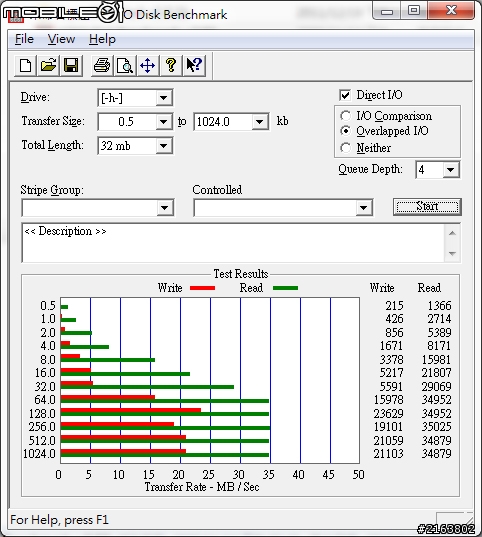Print the benchmark results

(102, 65)
